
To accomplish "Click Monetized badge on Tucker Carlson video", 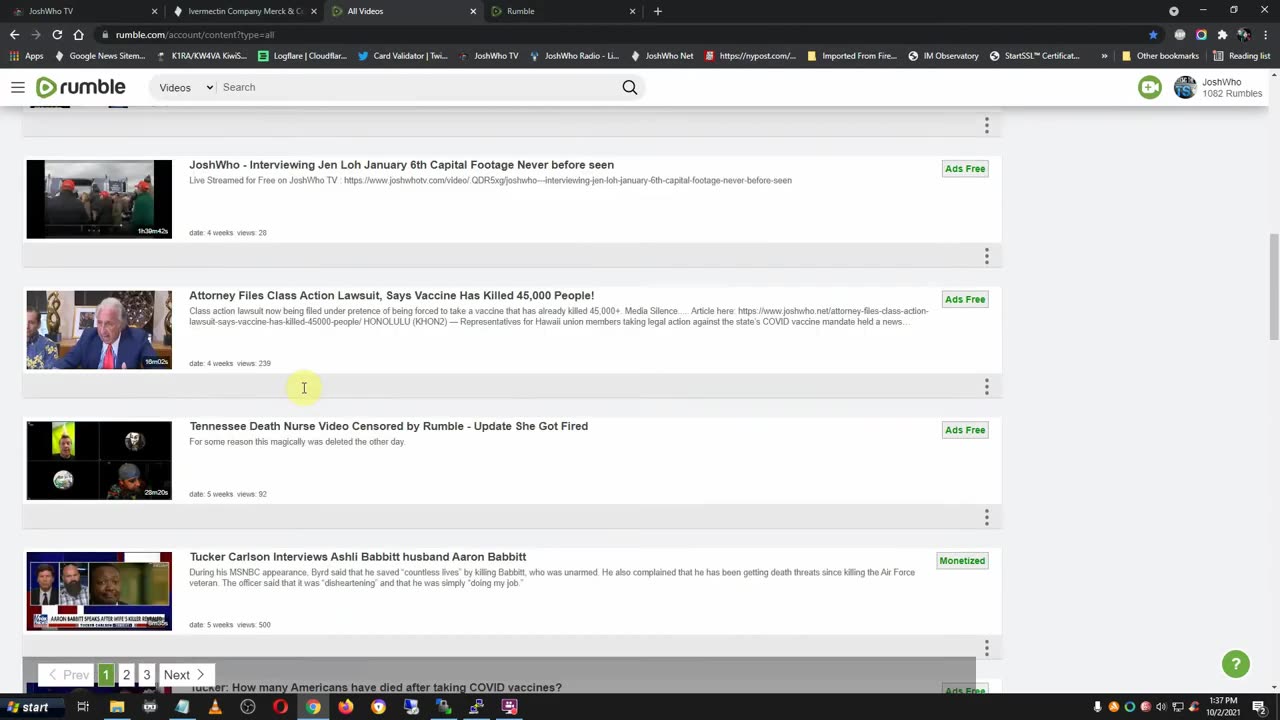I will [x=962, y=561].
